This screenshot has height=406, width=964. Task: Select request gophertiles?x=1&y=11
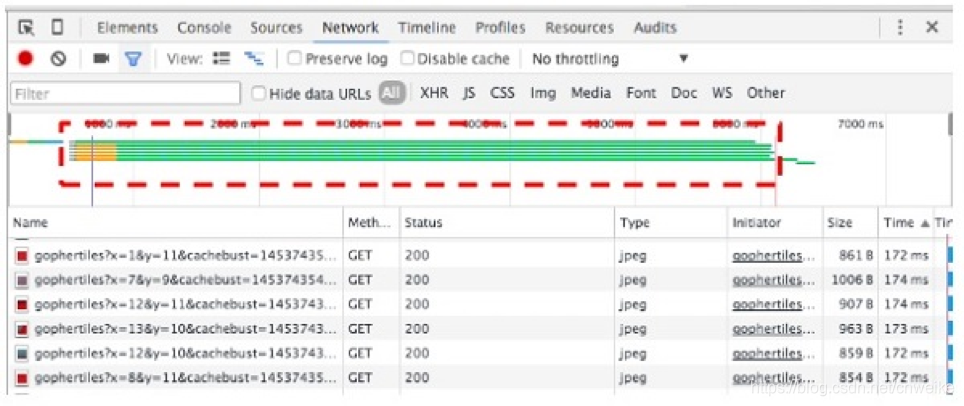(186, 255)
